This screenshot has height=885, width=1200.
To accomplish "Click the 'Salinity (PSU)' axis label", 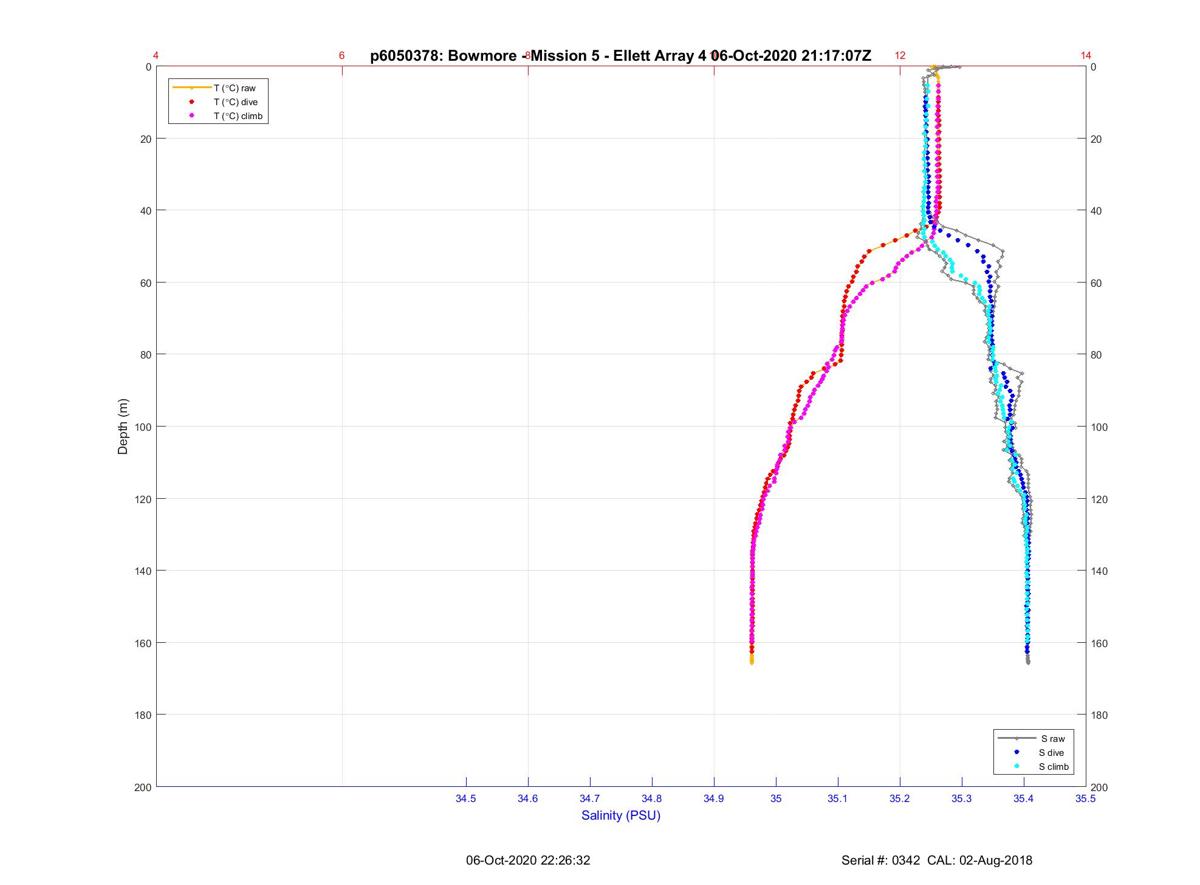I will [x=621, y=816].
